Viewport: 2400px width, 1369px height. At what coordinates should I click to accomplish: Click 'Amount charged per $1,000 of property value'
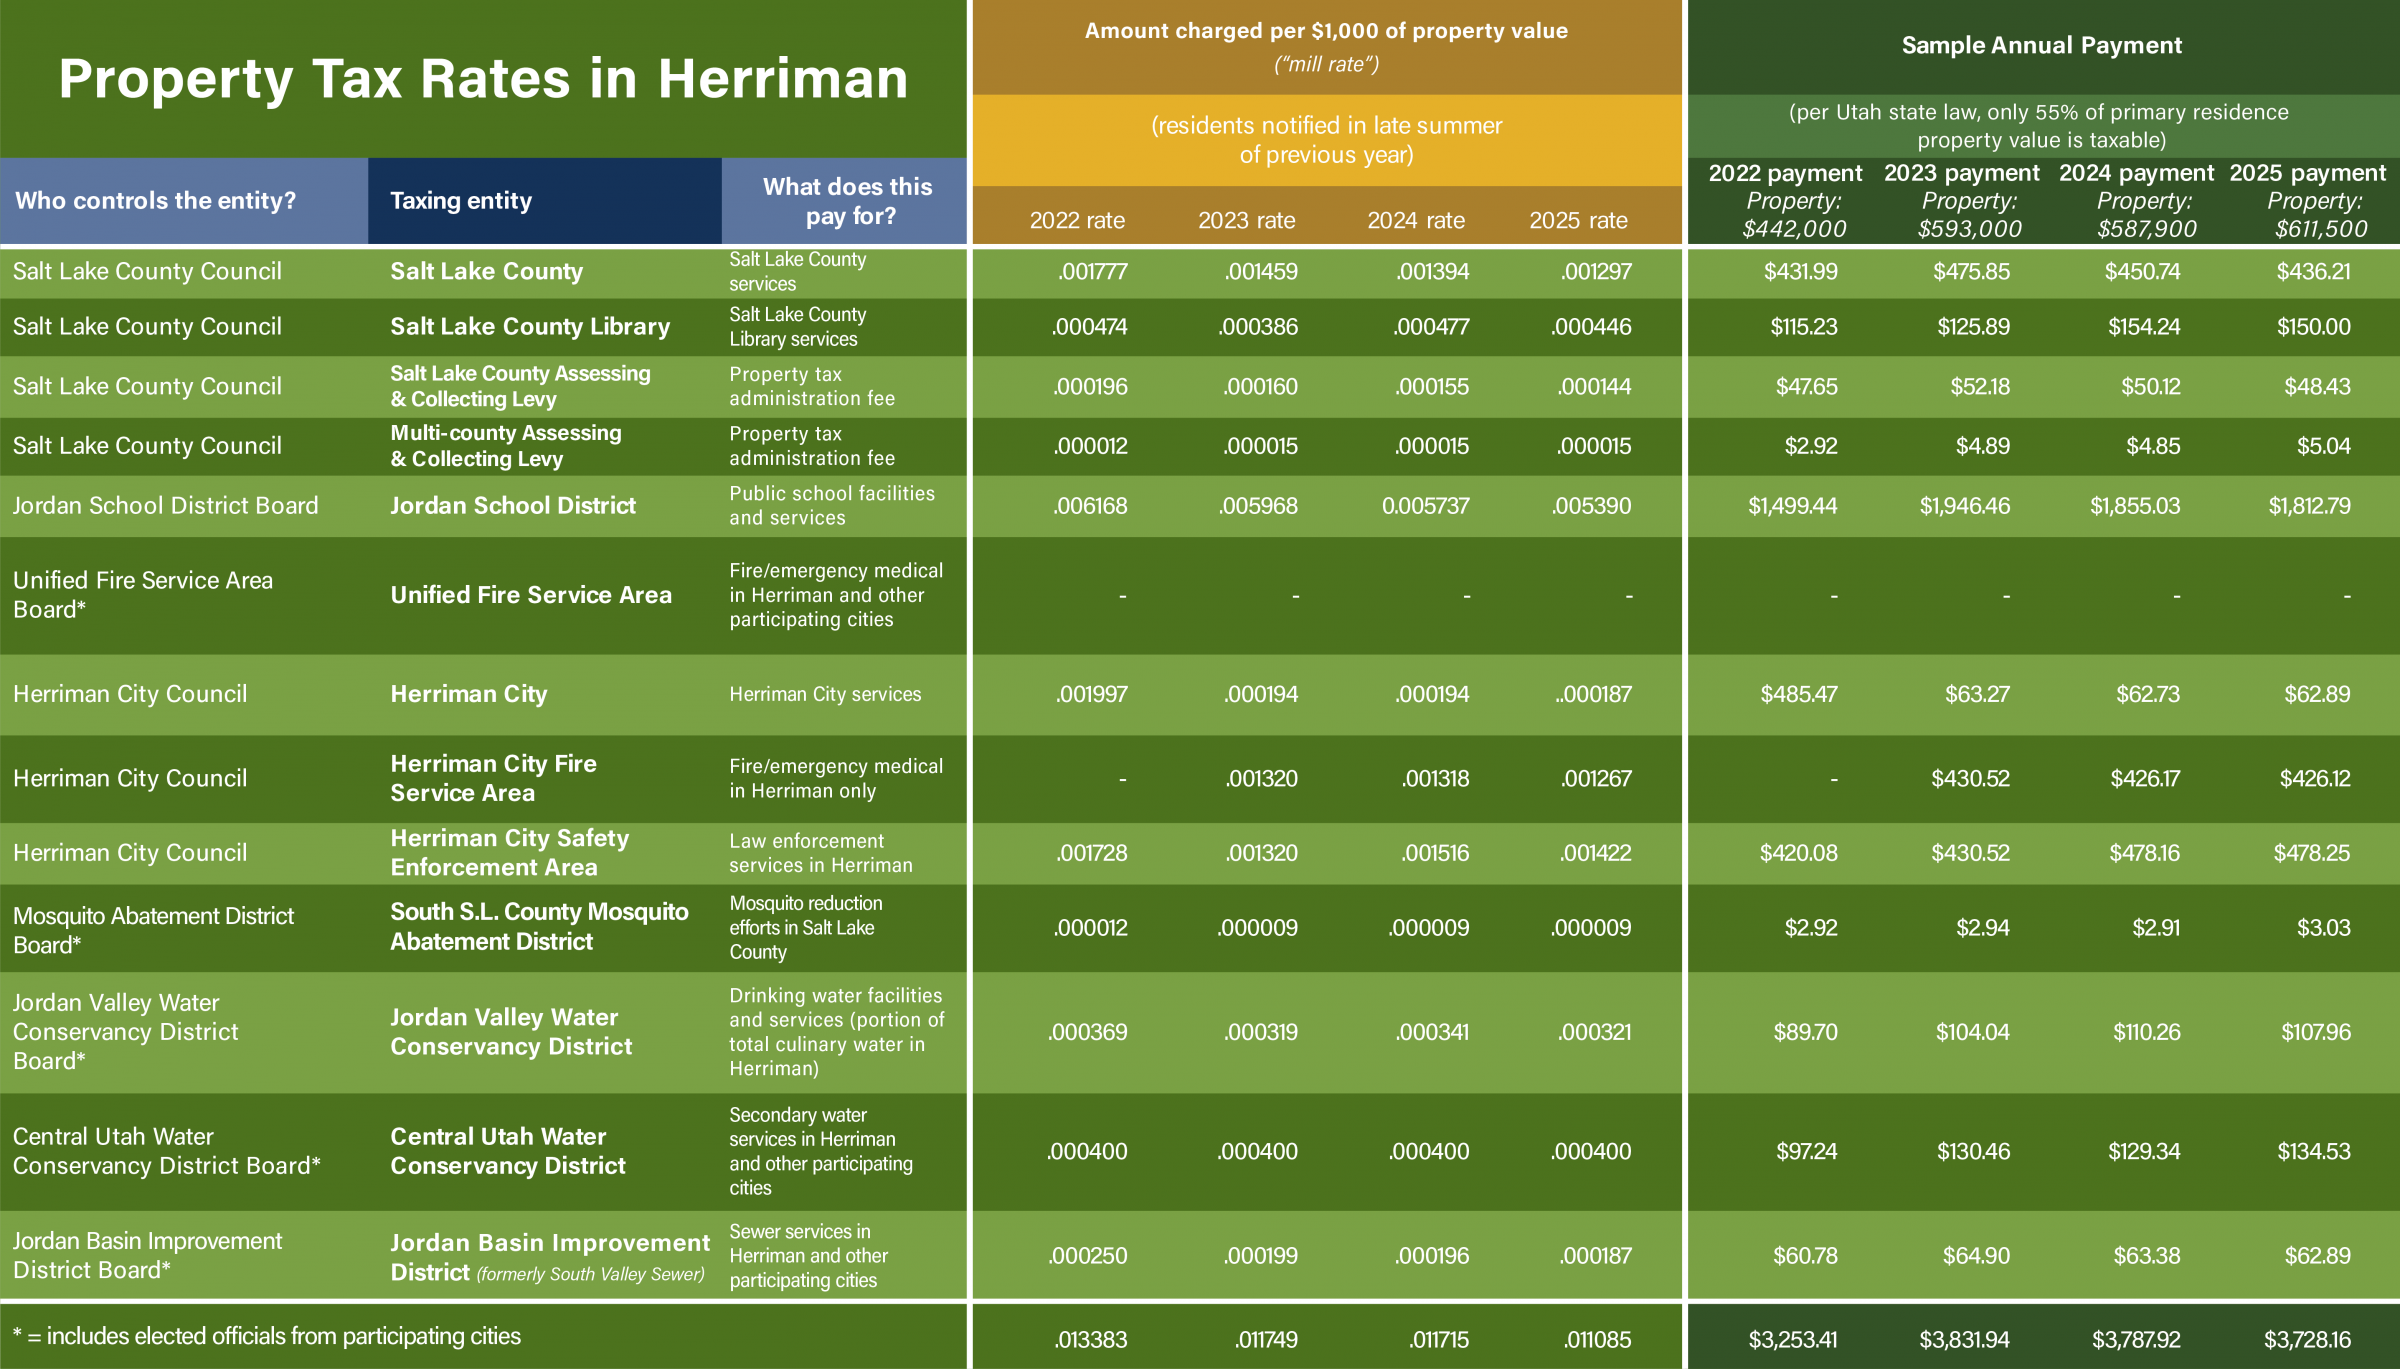click(x=1326, y=31)
